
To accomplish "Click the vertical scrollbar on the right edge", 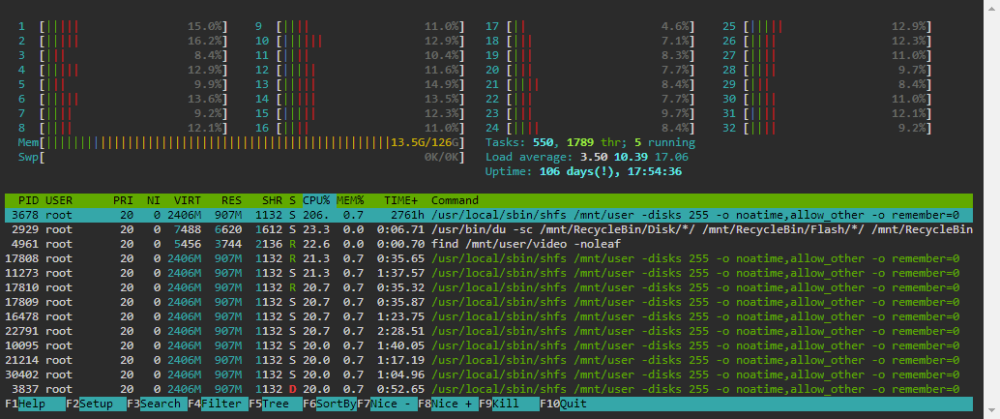I will [992, 209].
